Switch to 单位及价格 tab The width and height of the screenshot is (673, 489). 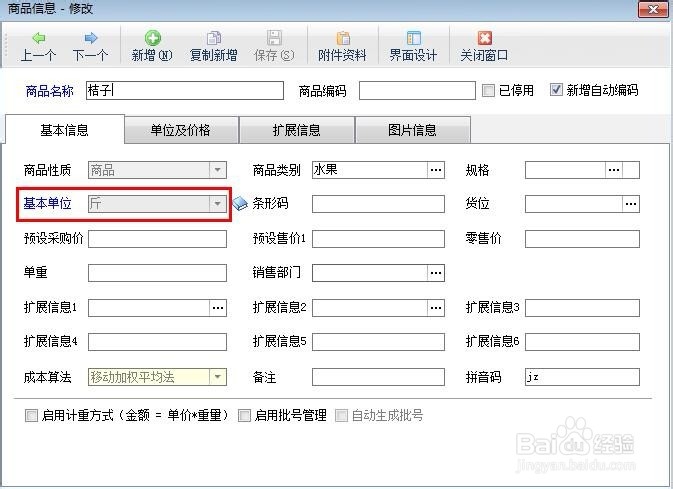point(181,130)
